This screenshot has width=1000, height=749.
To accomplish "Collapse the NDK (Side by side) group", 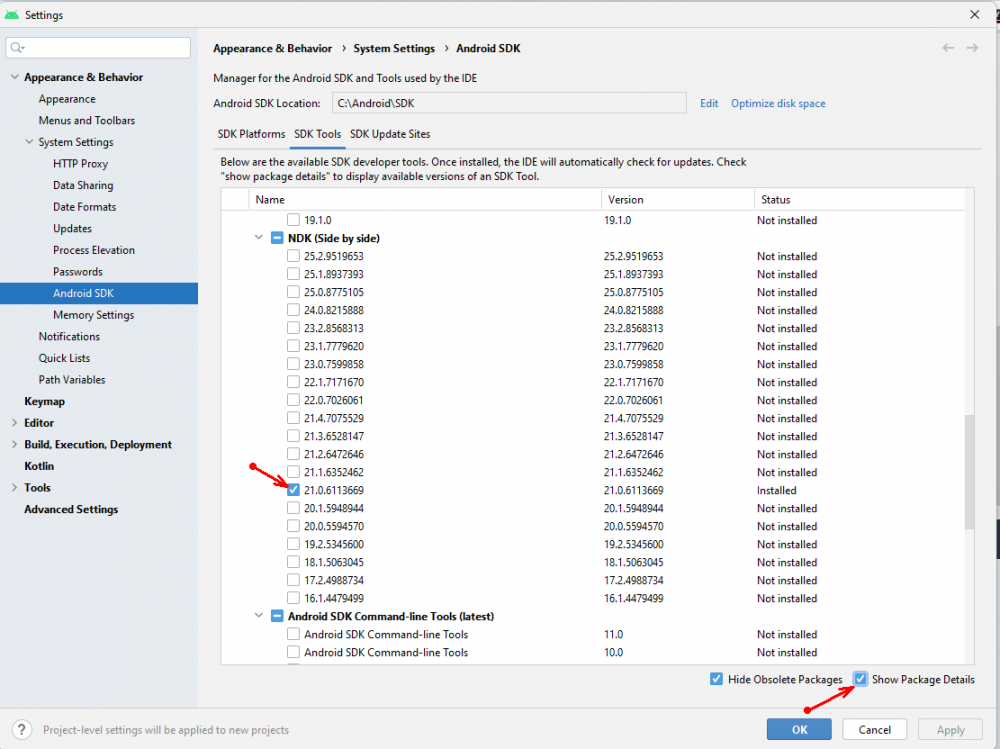I will (x=259, y=237).
